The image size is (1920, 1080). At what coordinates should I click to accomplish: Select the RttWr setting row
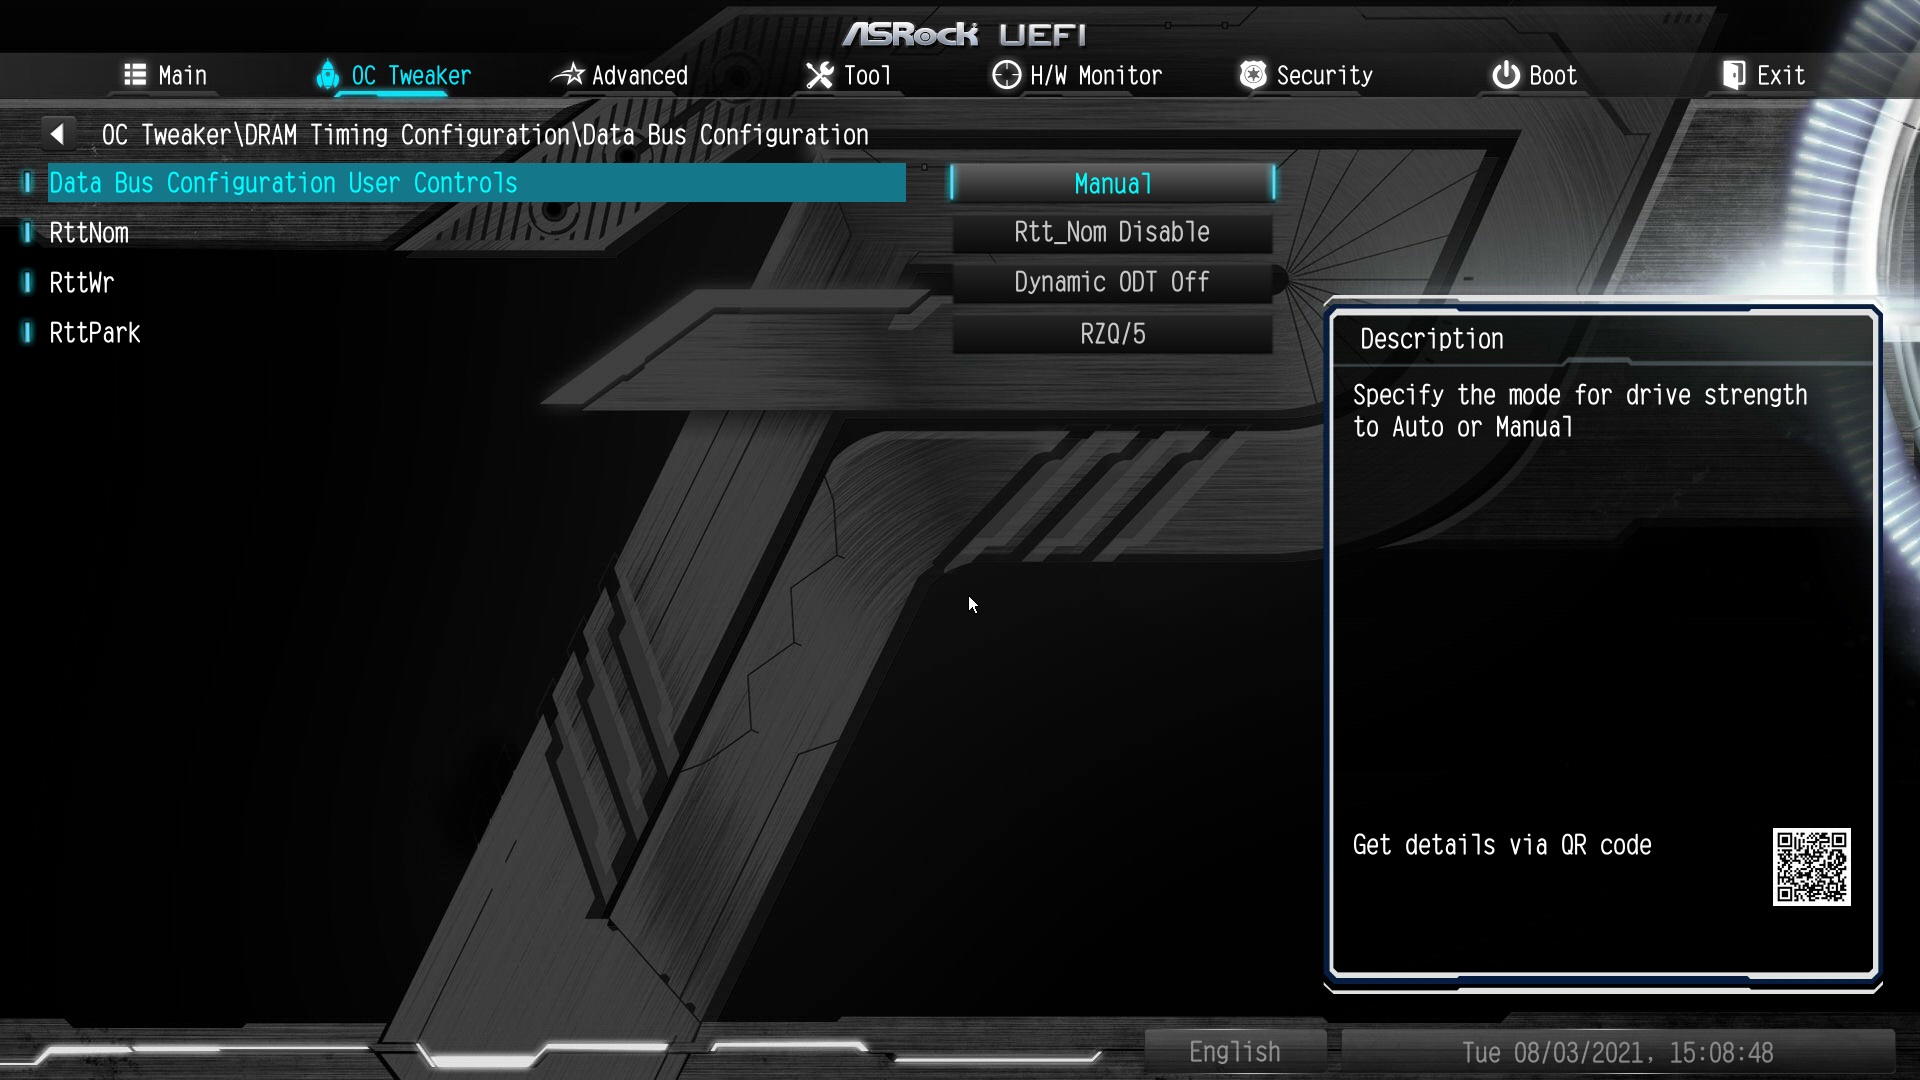(x=476, y=283)
